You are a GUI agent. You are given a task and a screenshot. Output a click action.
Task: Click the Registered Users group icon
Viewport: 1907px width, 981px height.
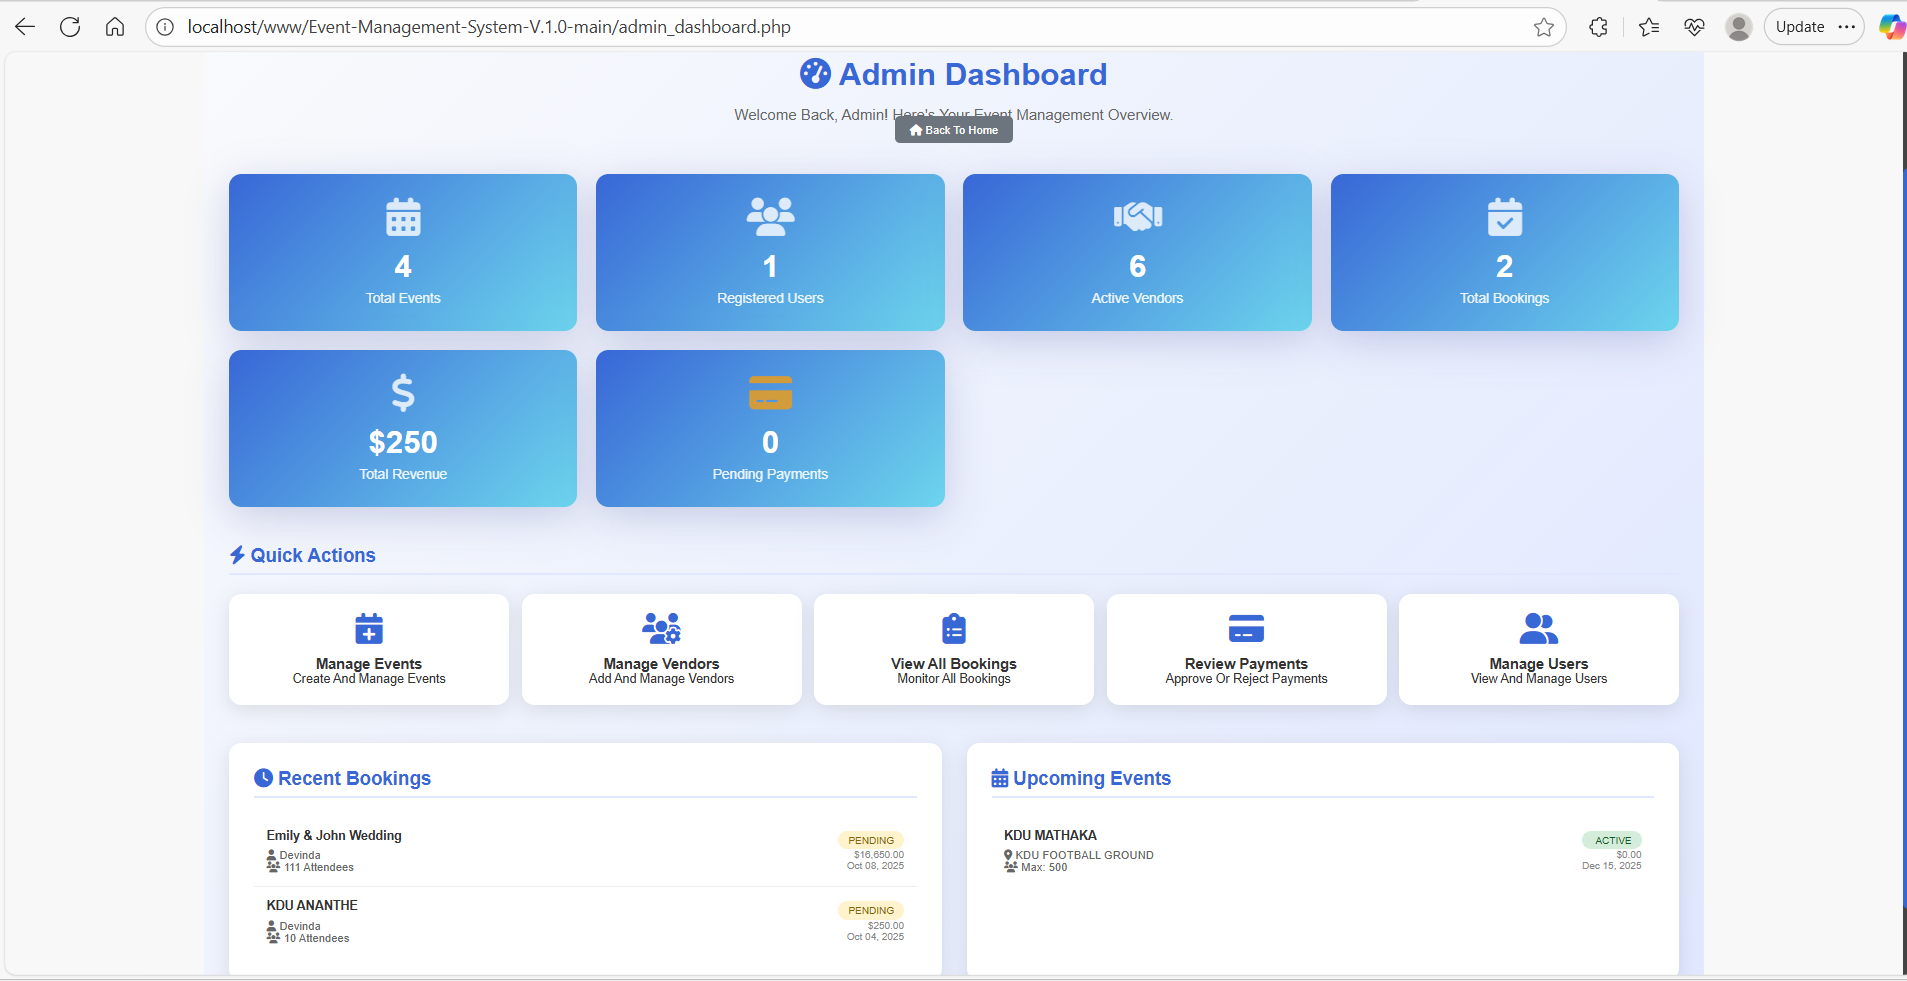pyautogui.click(x=770, y=217)
